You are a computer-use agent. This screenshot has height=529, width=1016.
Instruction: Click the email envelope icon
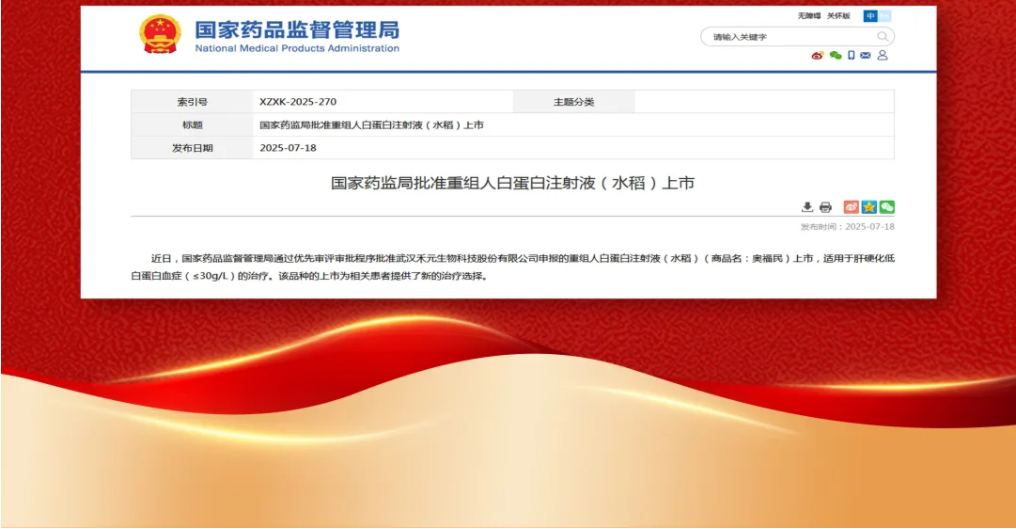tap(865, 56)
